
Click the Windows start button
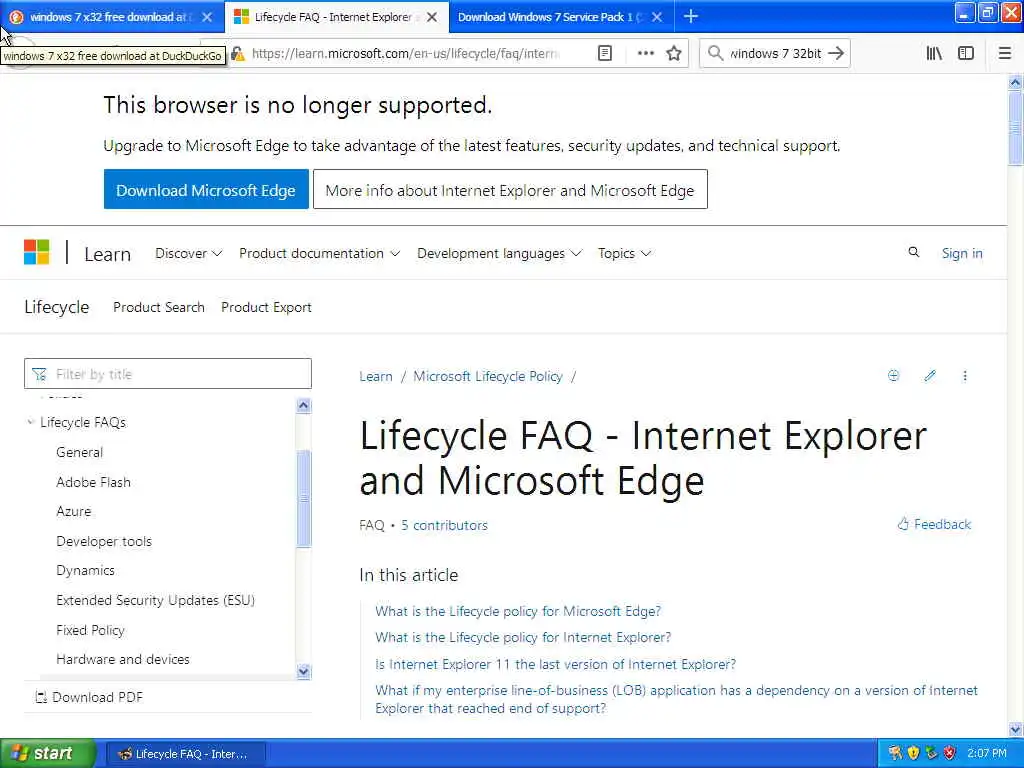point(48,753)
